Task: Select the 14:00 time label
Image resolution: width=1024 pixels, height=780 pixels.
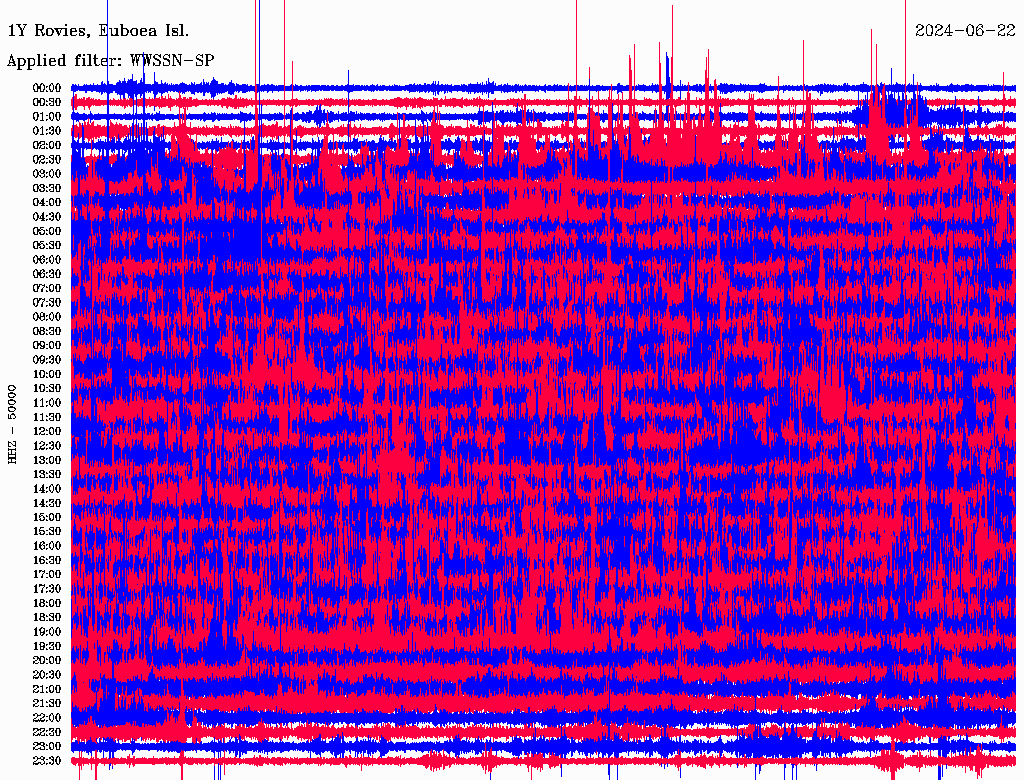Action: click(x=47, y=489)
